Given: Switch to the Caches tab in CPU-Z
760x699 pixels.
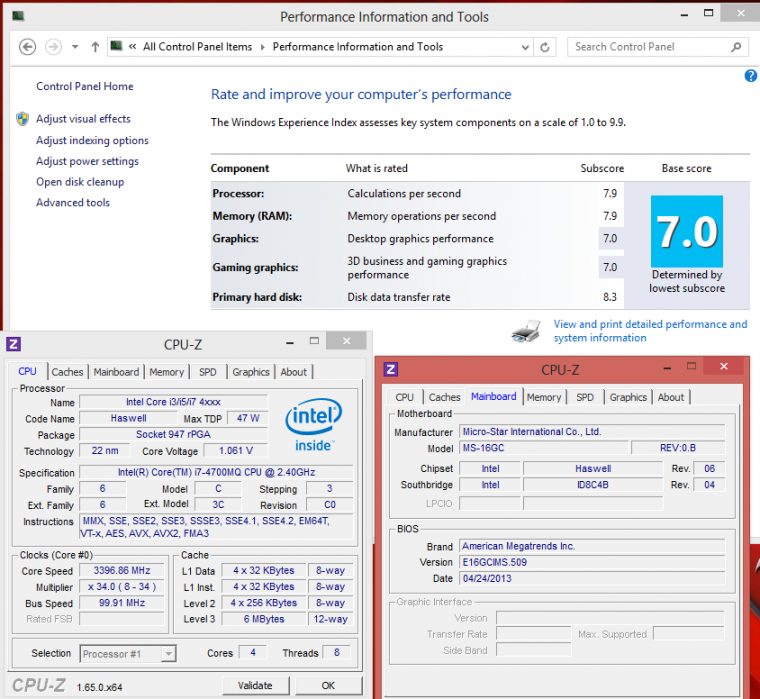Looking at the screenshot, I should pos(67,372).
